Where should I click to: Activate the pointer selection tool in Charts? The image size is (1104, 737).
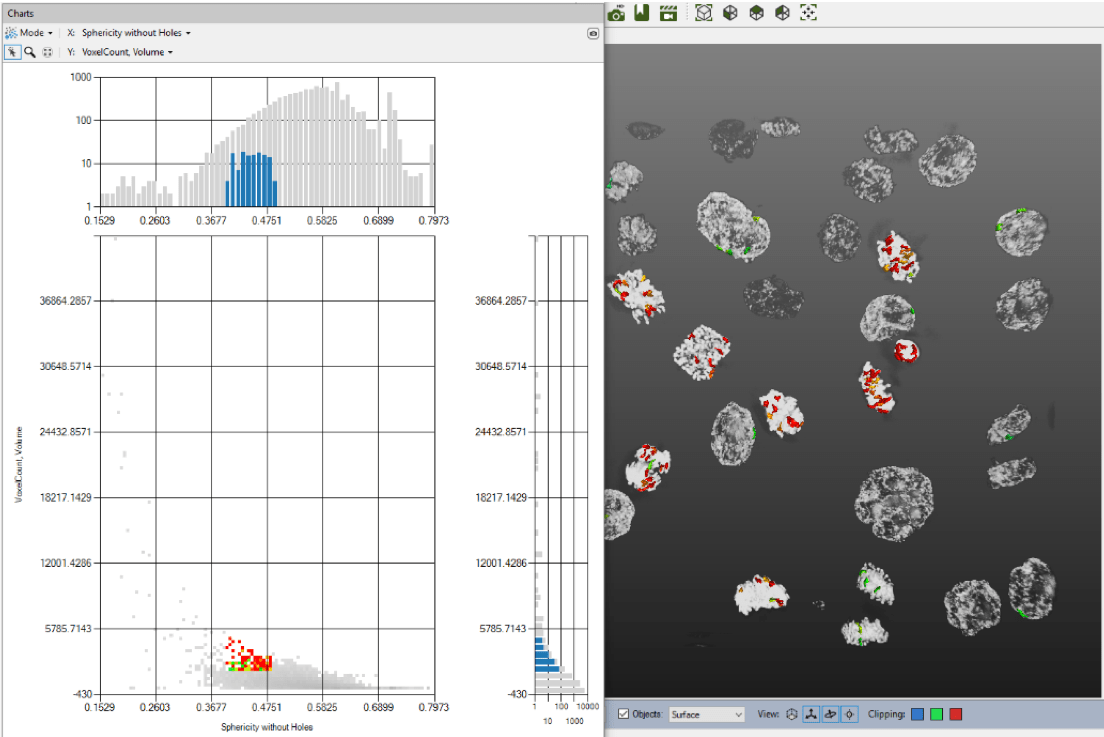13,52
